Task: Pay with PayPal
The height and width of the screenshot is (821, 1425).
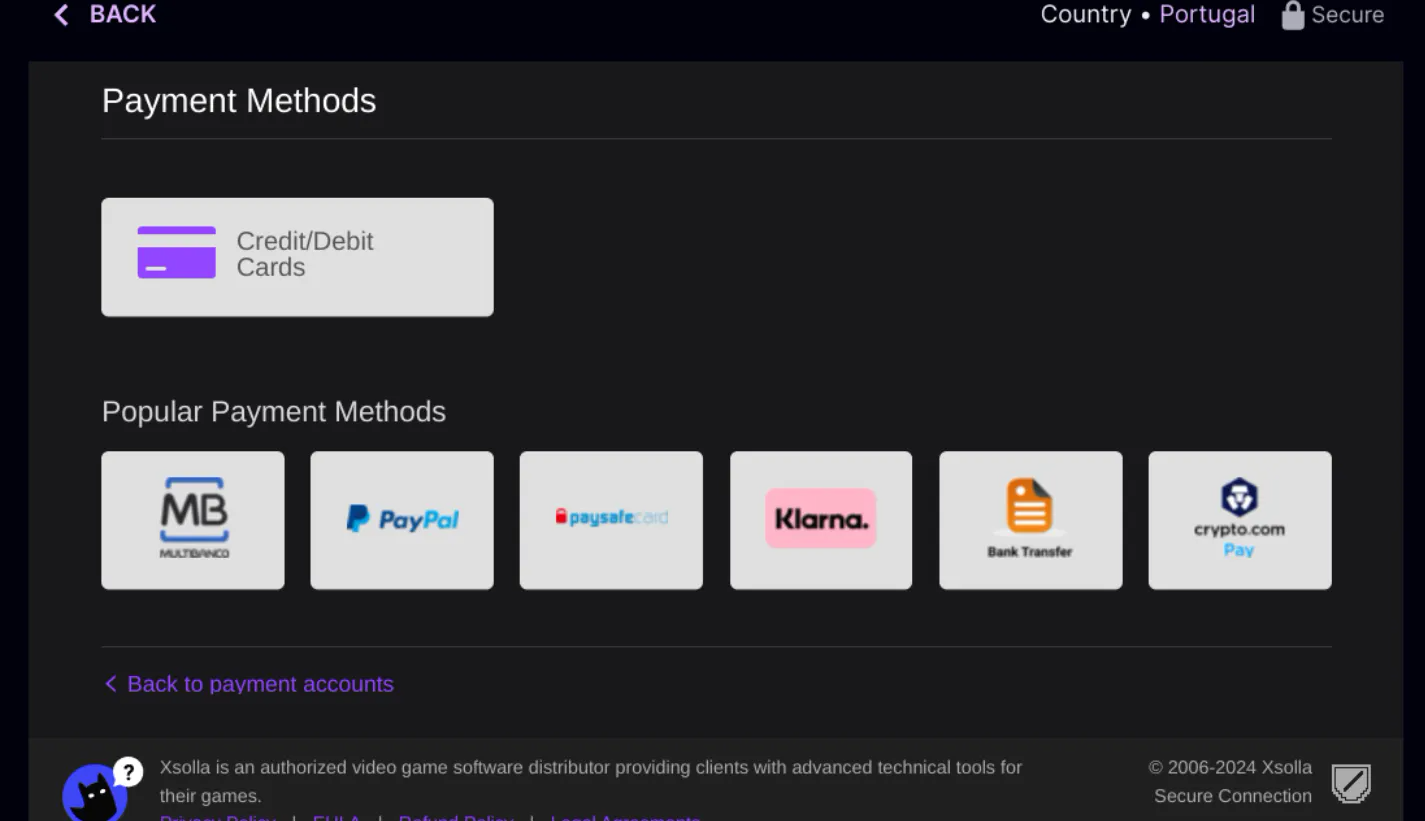Action: click(x=402, y=520)
